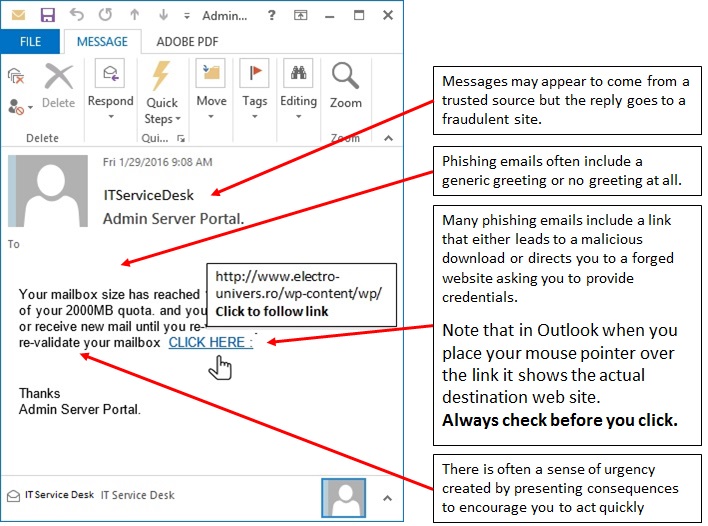Click the Editing binoculars icon
Image resolution: width=708 pixels, height=526 pixels.
[298, 73]
